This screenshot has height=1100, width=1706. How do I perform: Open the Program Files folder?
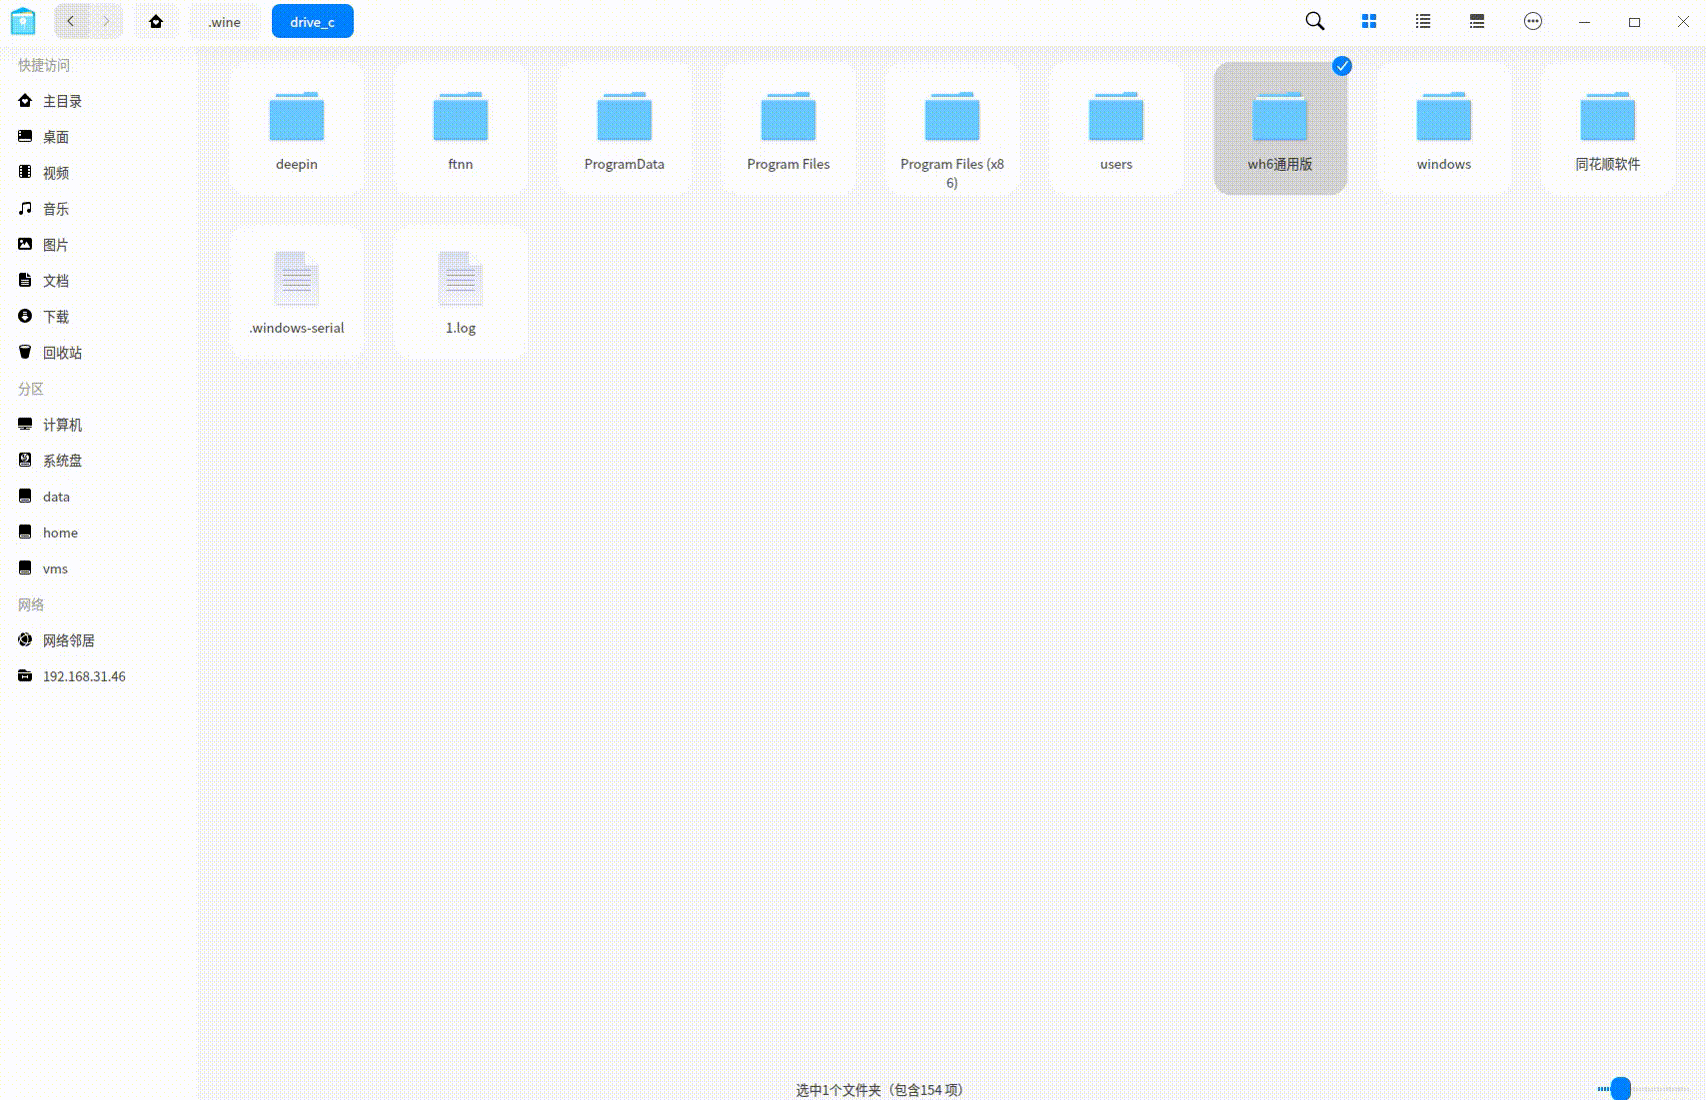coord(788,129)
